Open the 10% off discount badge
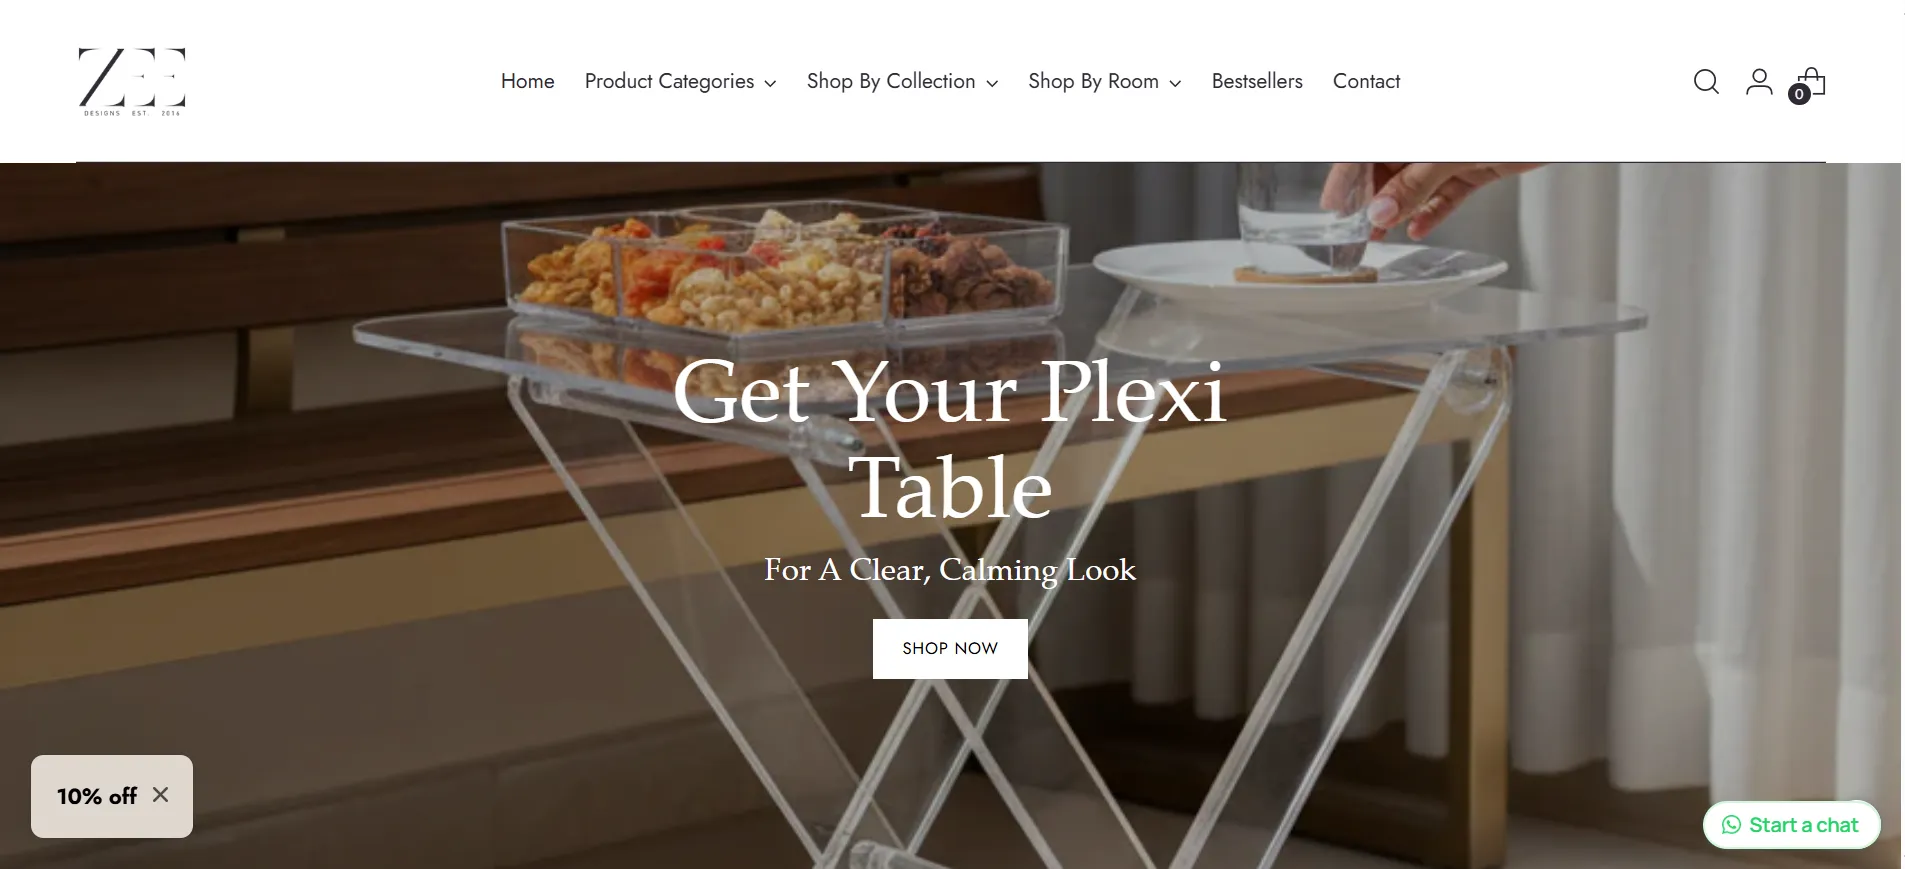Image resolution: width=1905 pixels, height=869 pixels. 97,796
